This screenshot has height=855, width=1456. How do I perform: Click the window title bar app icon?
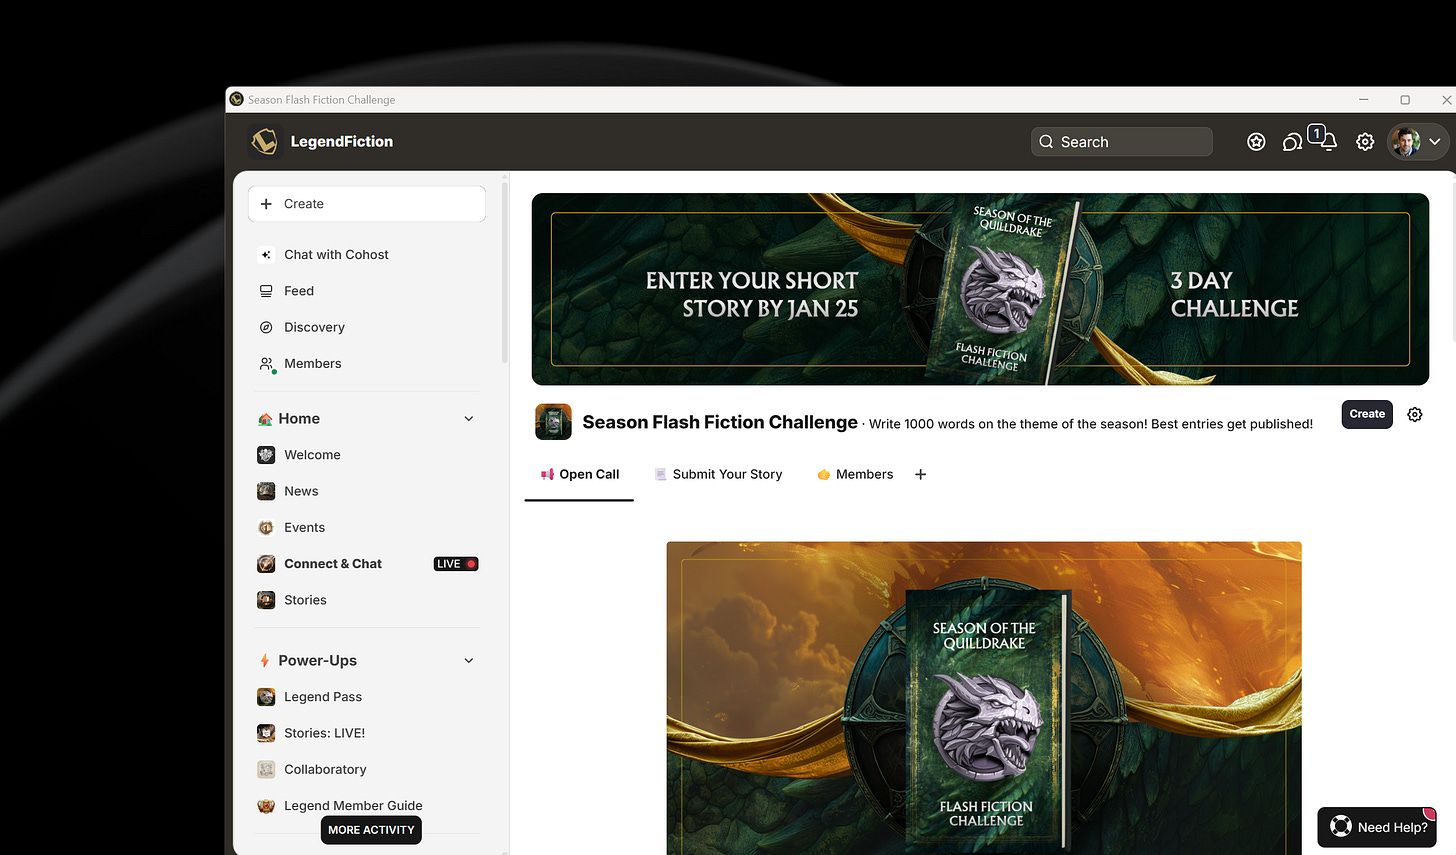237,99
